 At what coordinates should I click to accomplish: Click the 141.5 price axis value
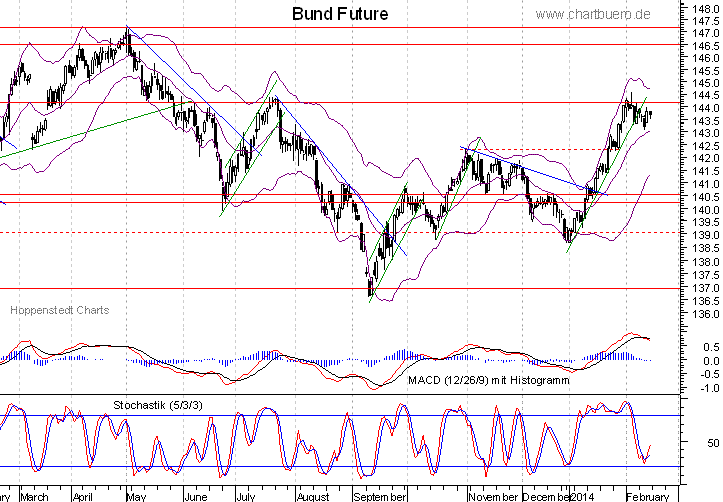706,171
